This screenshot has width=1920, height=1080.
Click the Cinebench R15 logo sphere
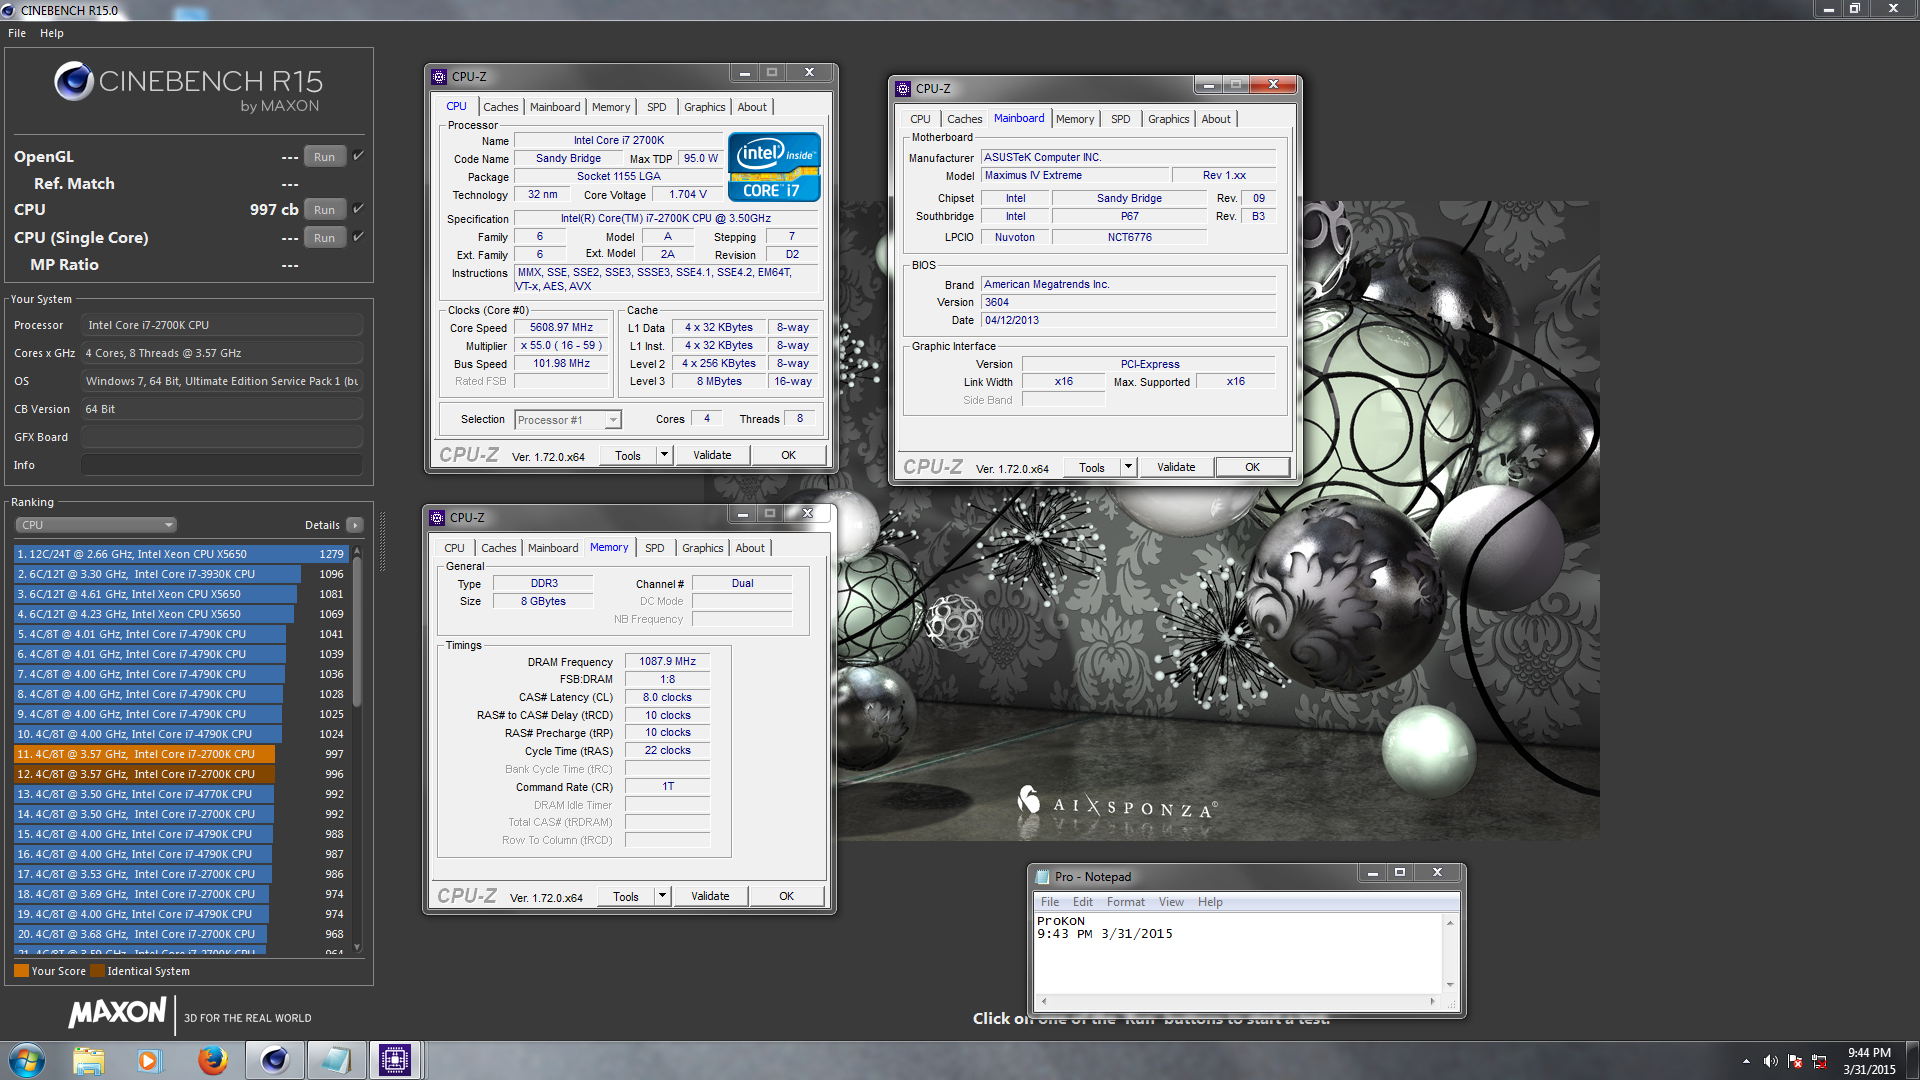(x=74, y=81)
